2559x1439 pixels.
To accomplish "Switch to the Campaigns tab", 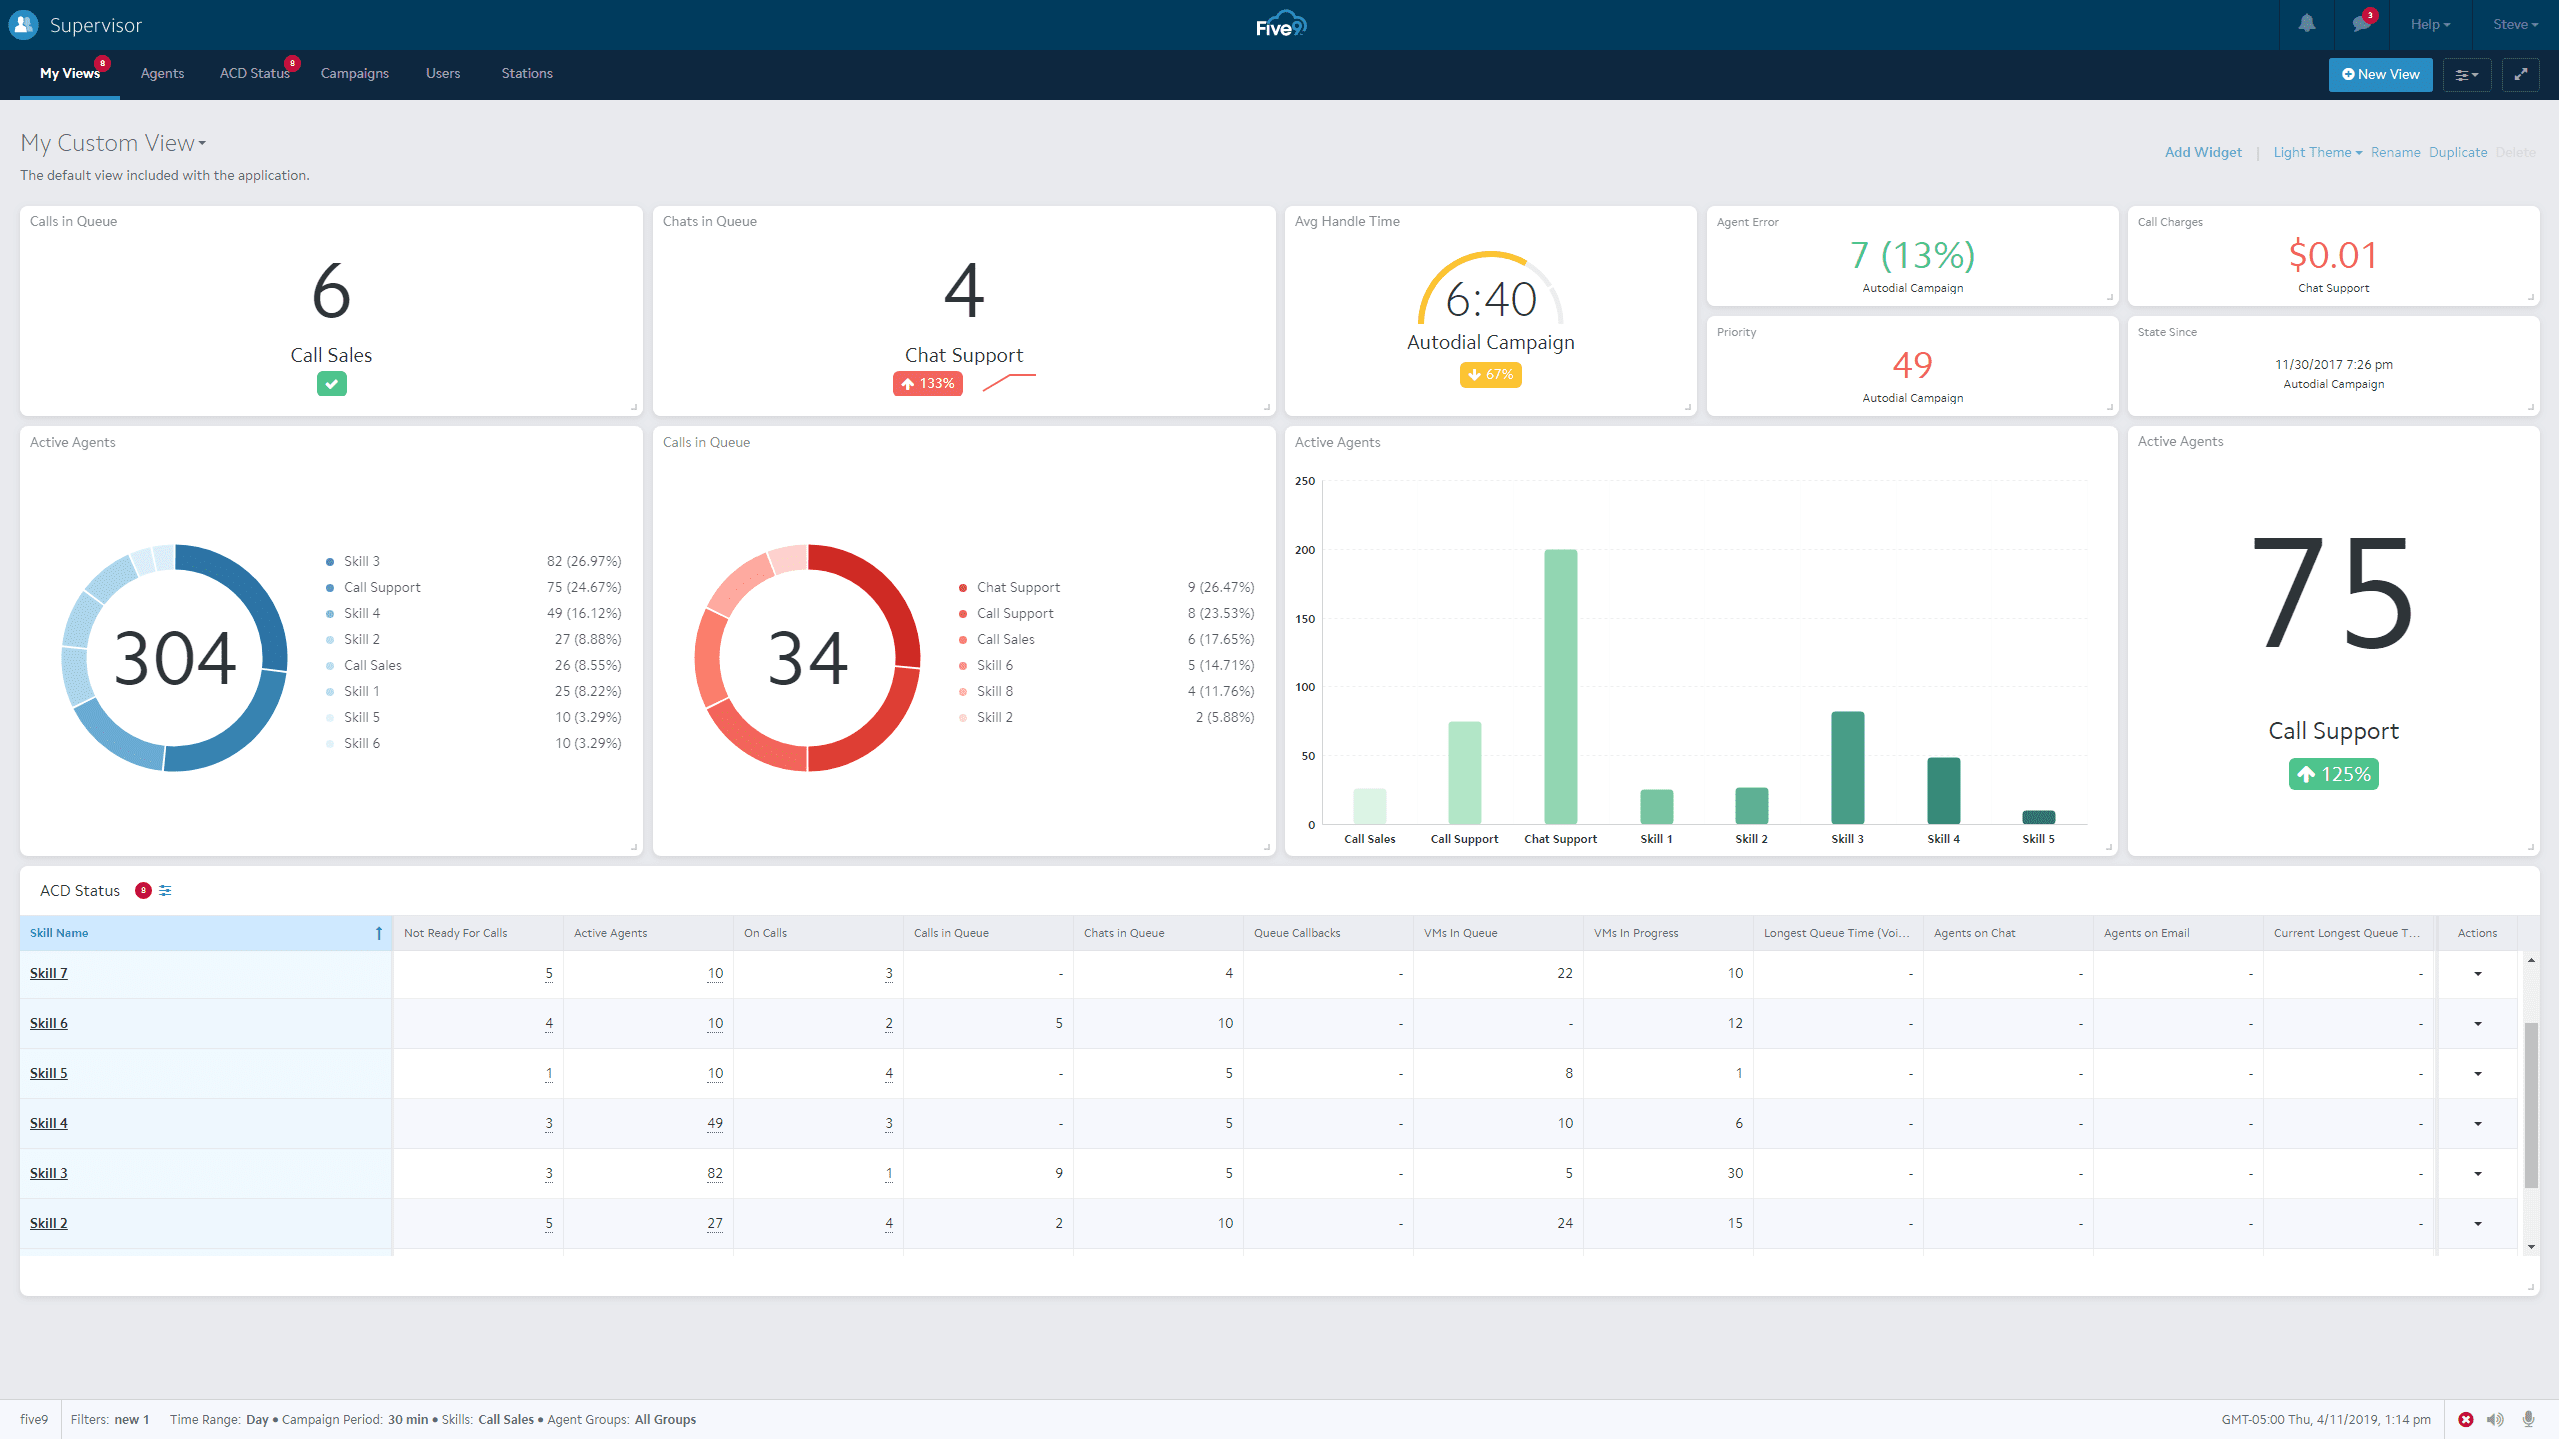I will [x=354, y=73].
